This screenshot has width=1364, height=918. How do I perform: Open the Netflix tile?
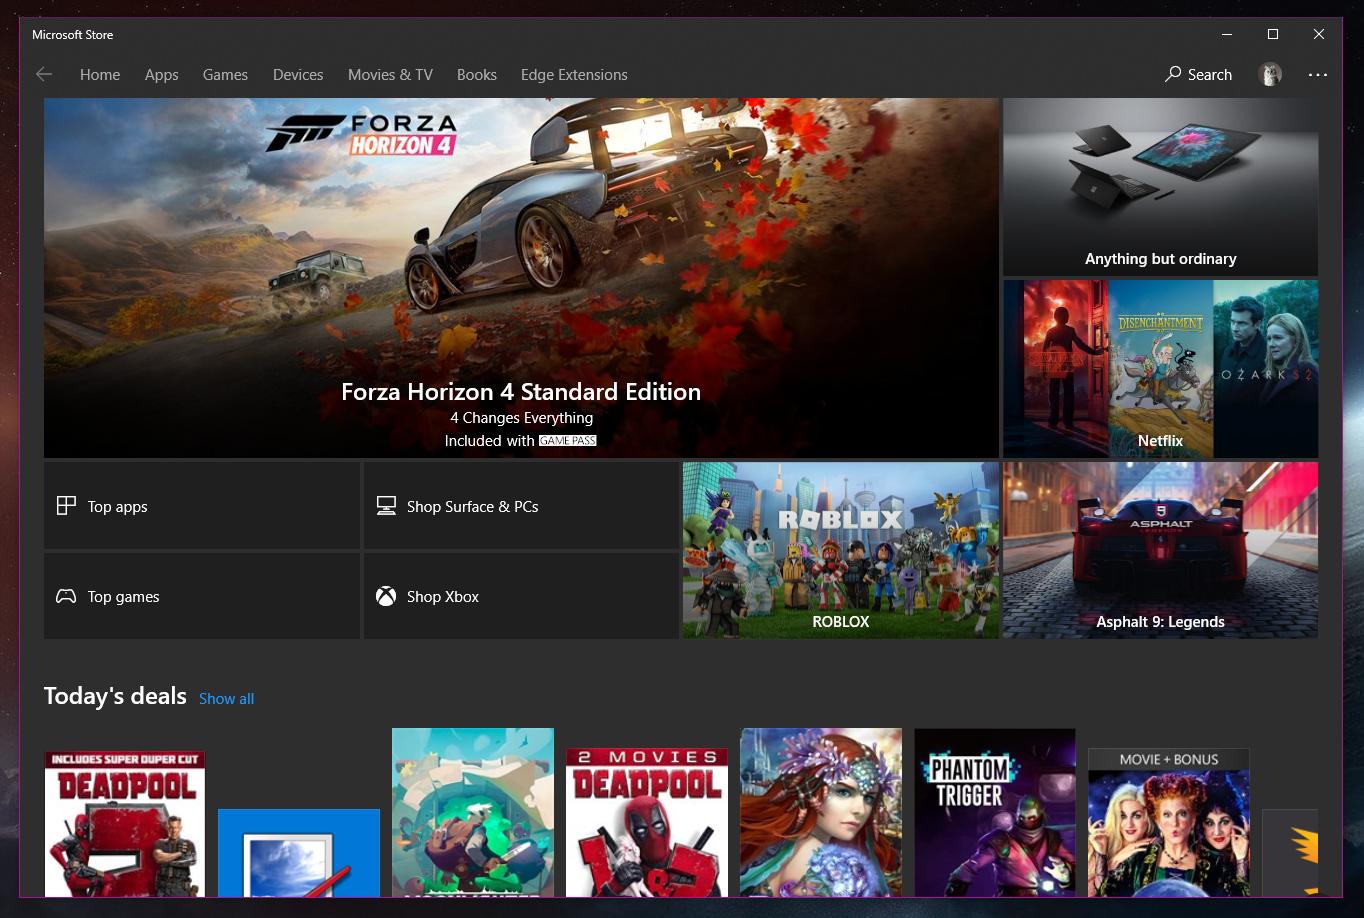(x=1160, y=369)
